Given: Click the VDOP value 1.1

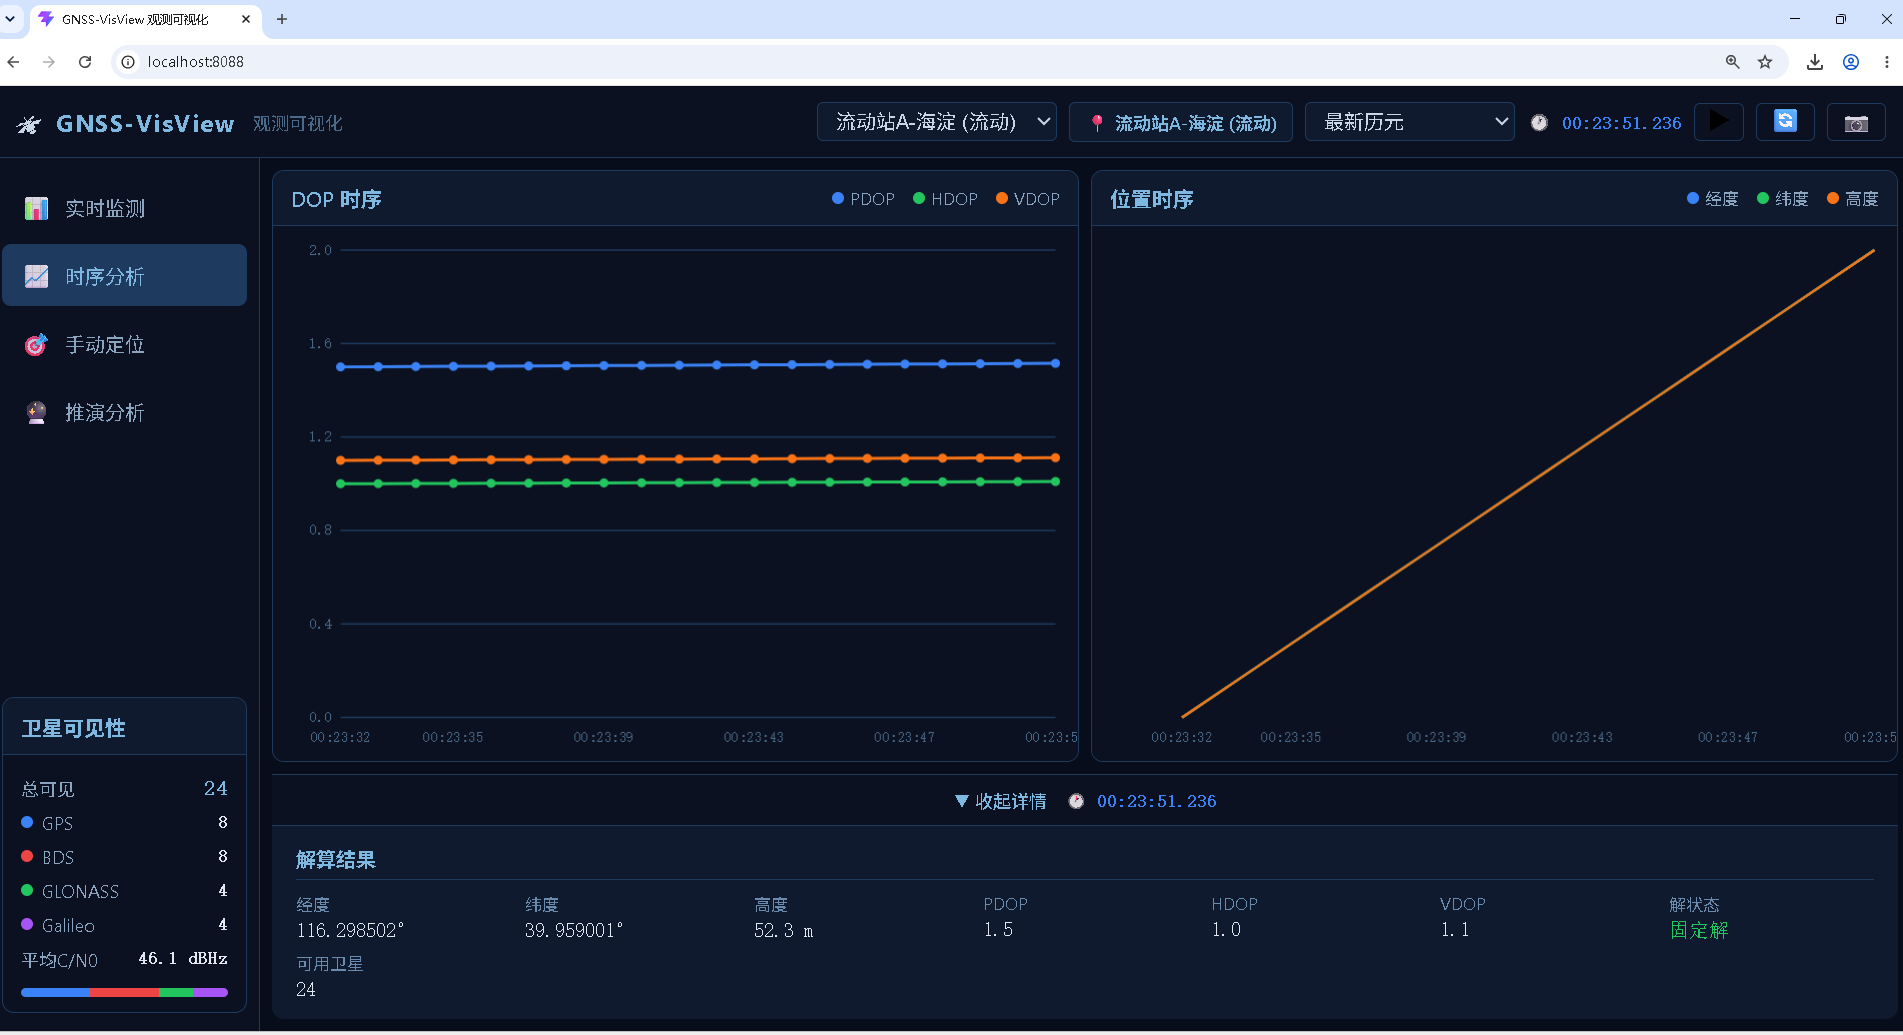Looking at the screenshot, I should click(x=1455, y=930).
